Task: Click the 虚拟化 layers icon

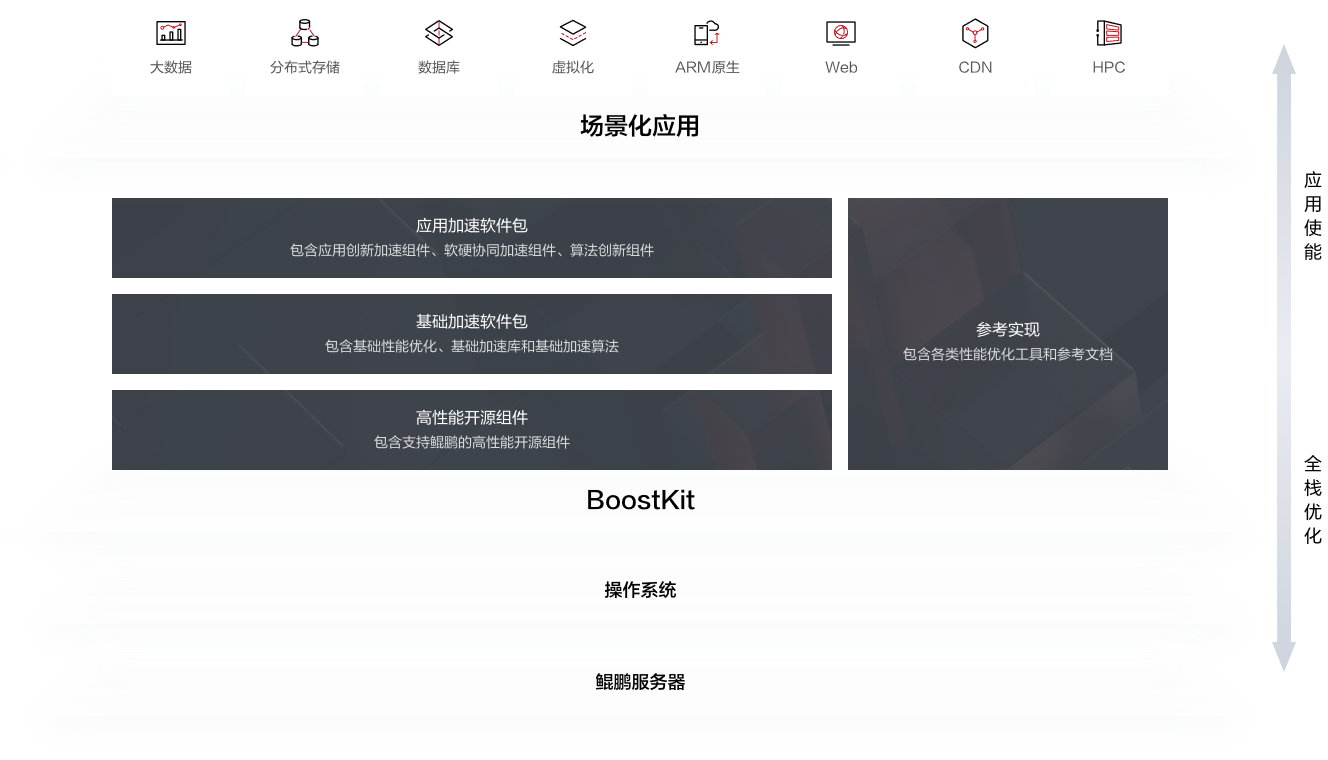Action: click(573, 33)
